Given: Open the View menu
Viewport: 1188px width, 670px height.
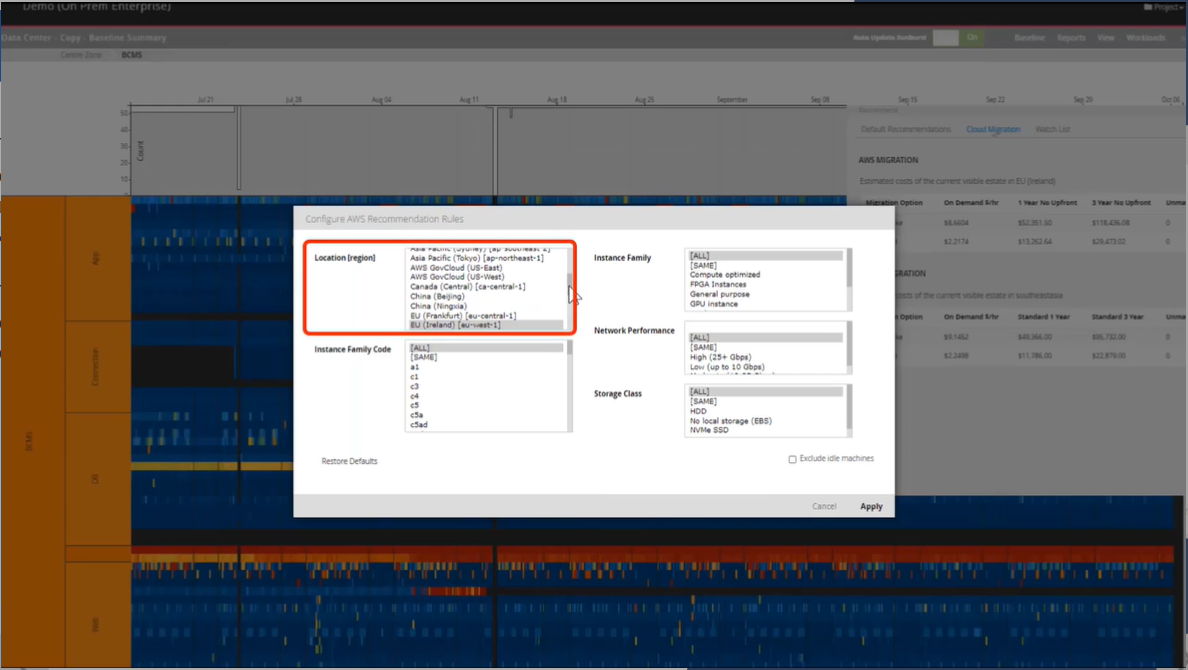Looking at the screenshot, I should coord(1105,38).
